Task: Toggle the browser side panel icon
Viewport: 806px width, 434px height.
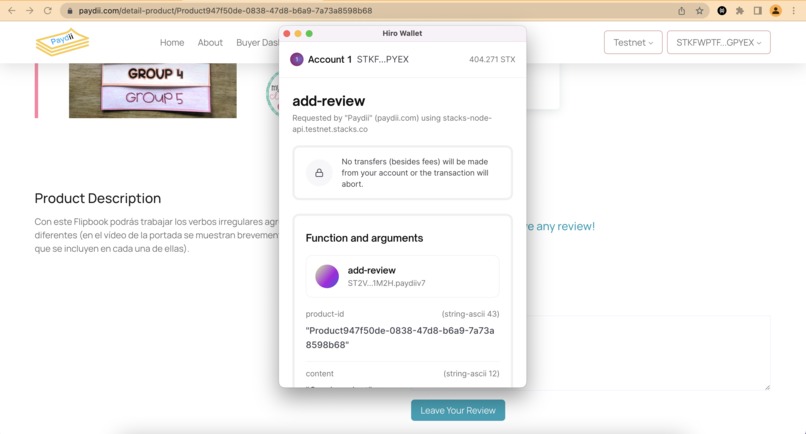Action: tap(758, 11)
